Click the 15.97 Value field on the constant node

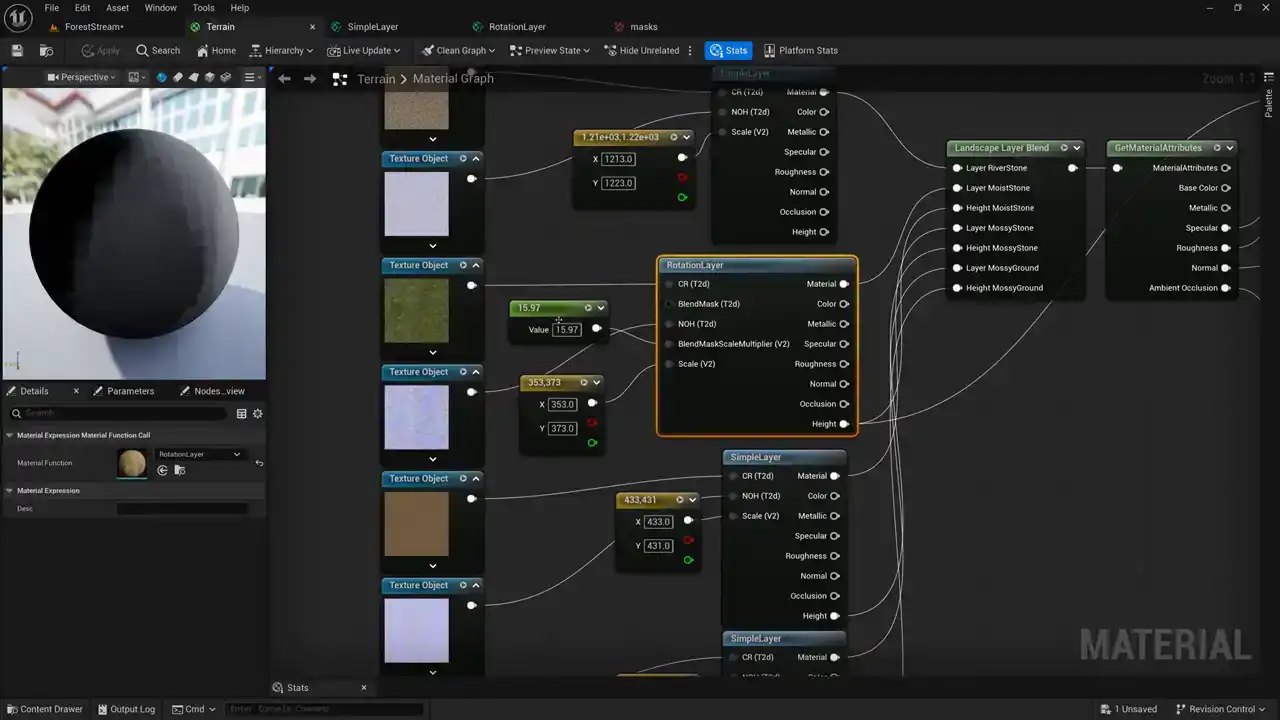point(567,330)
